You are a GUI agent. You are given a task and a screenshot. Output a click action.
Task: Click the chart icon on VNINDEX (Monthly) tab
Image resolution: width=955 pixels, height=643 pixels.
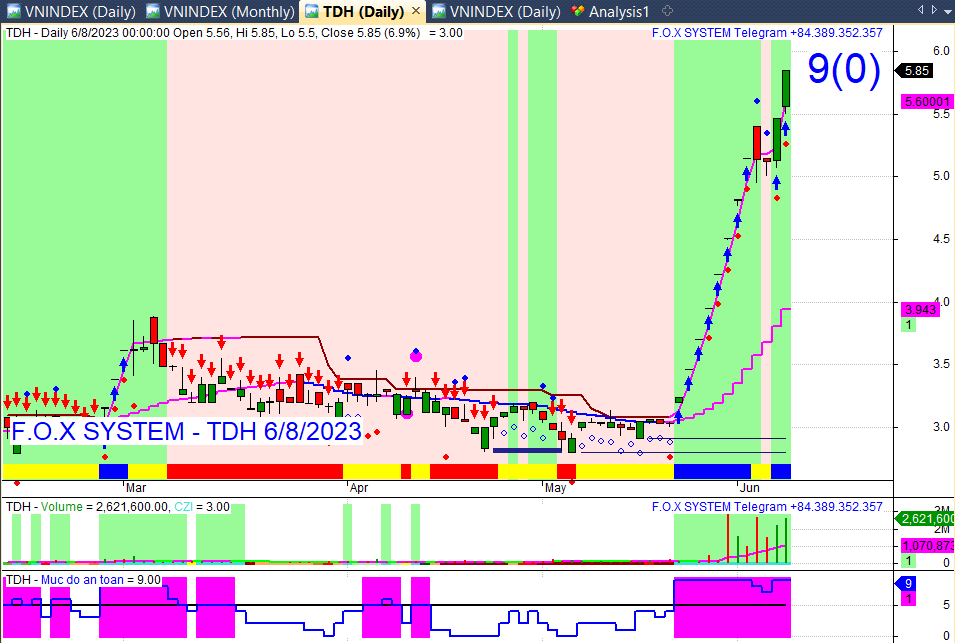pos(153,11)
